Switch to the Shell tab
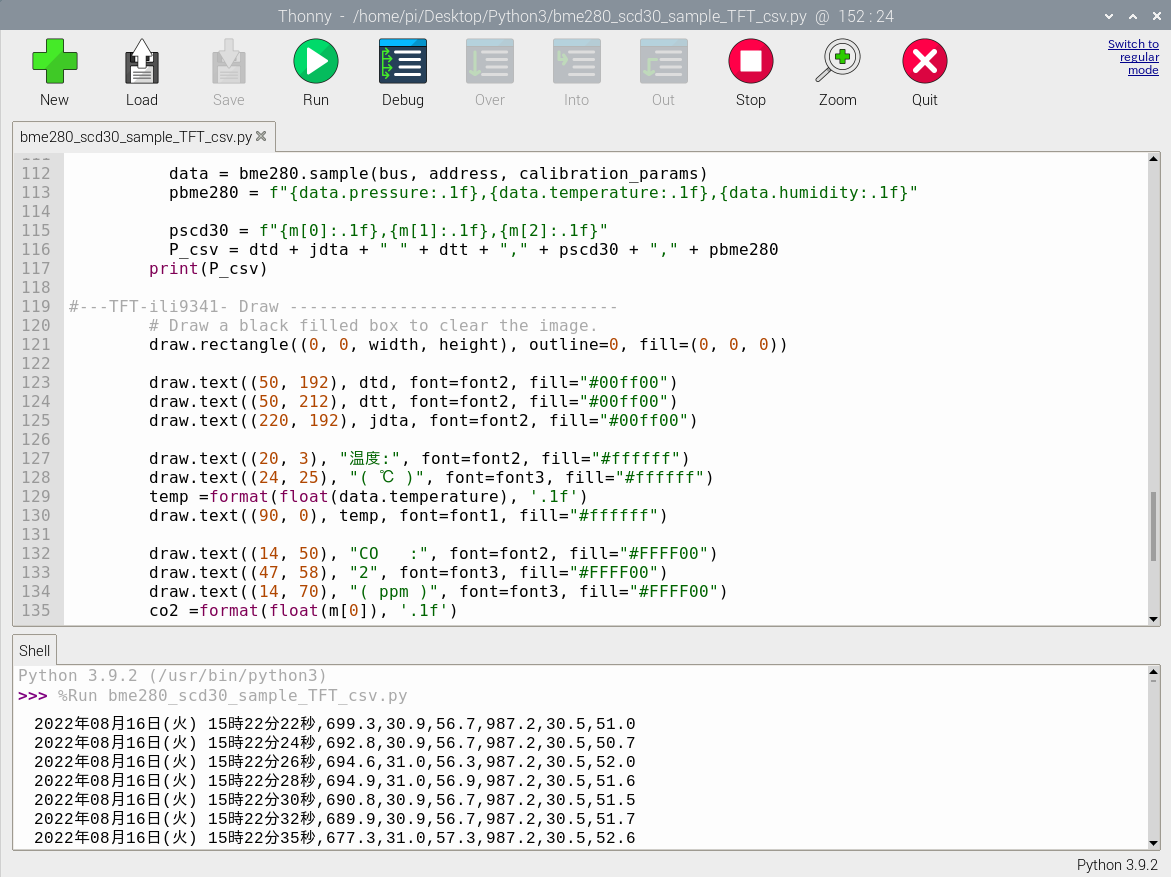 [x=34, y=650]
